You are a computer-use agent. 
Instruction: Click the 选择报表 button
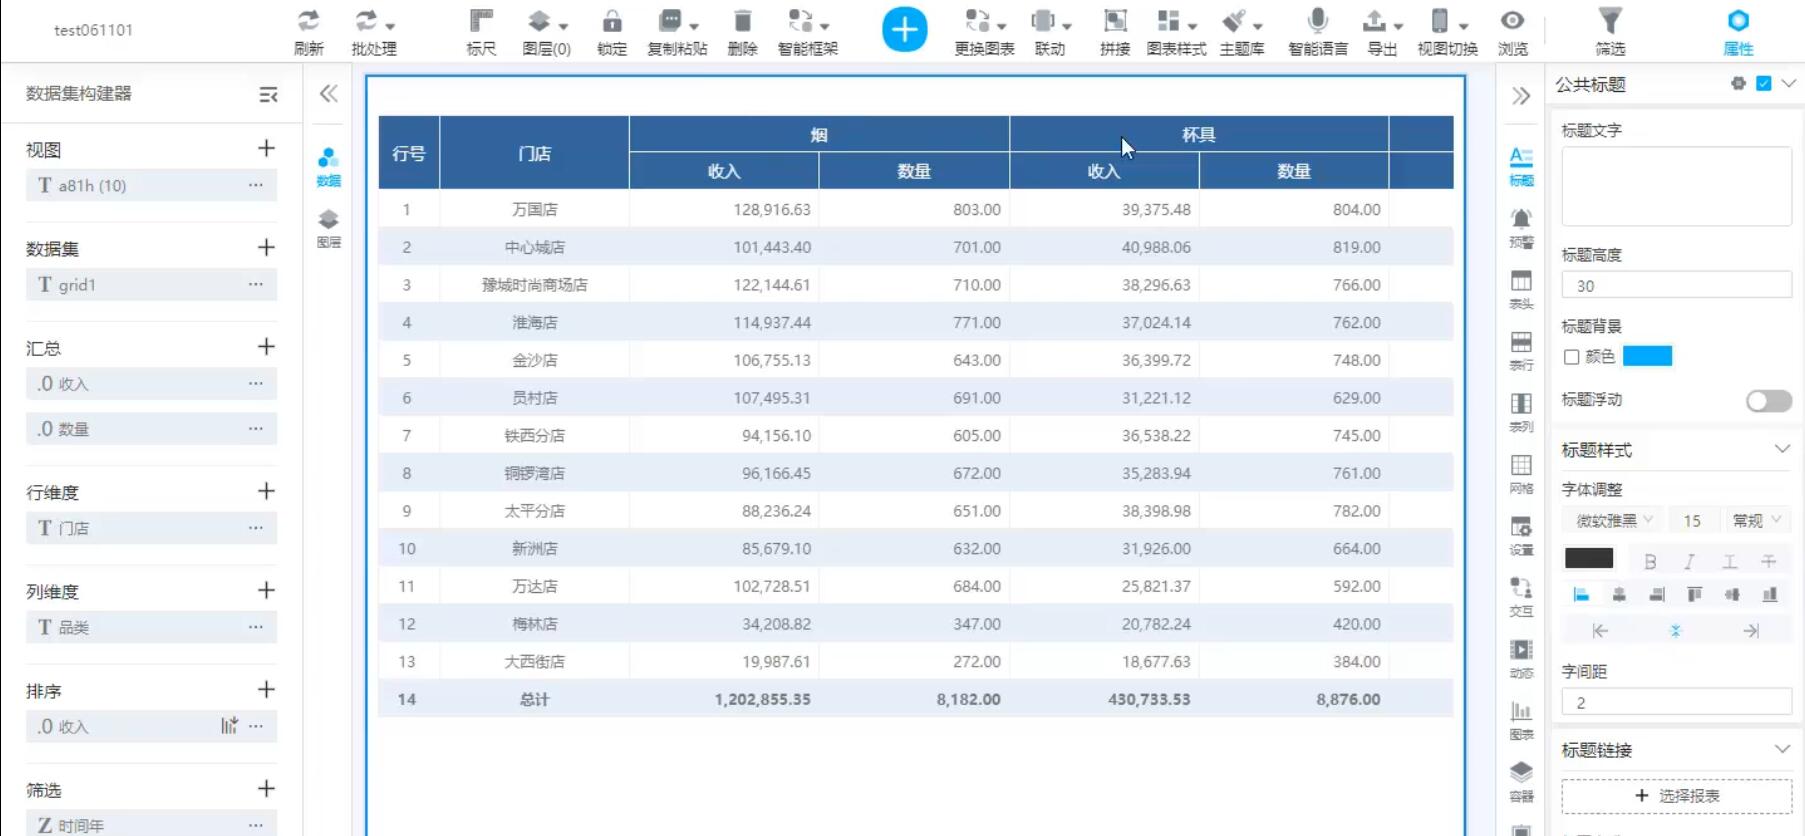click(x=1676, y=796)
